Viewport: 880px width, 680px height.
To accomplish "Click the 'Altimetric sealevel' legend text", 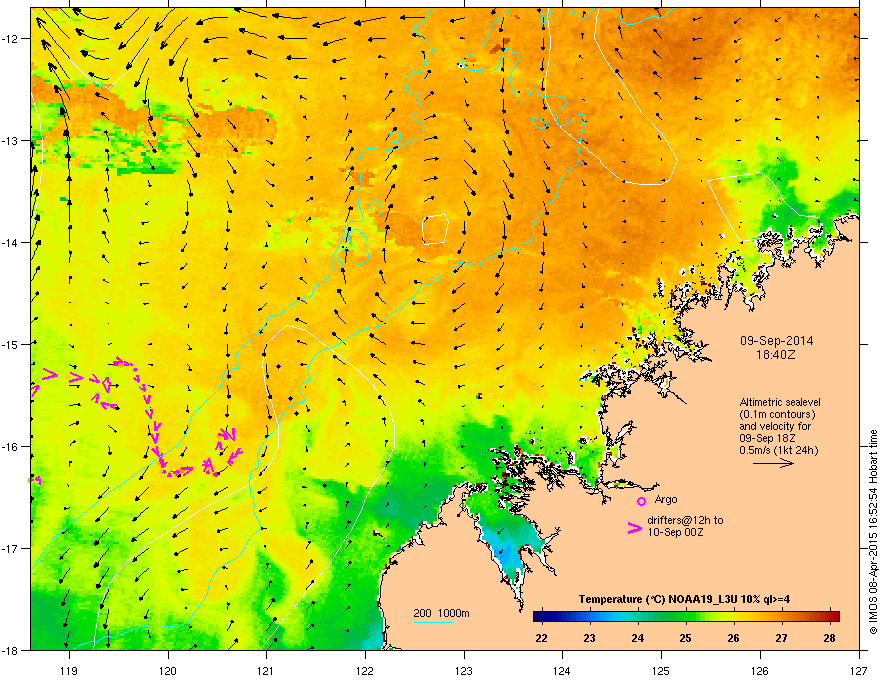I will (x=780, y=402).
